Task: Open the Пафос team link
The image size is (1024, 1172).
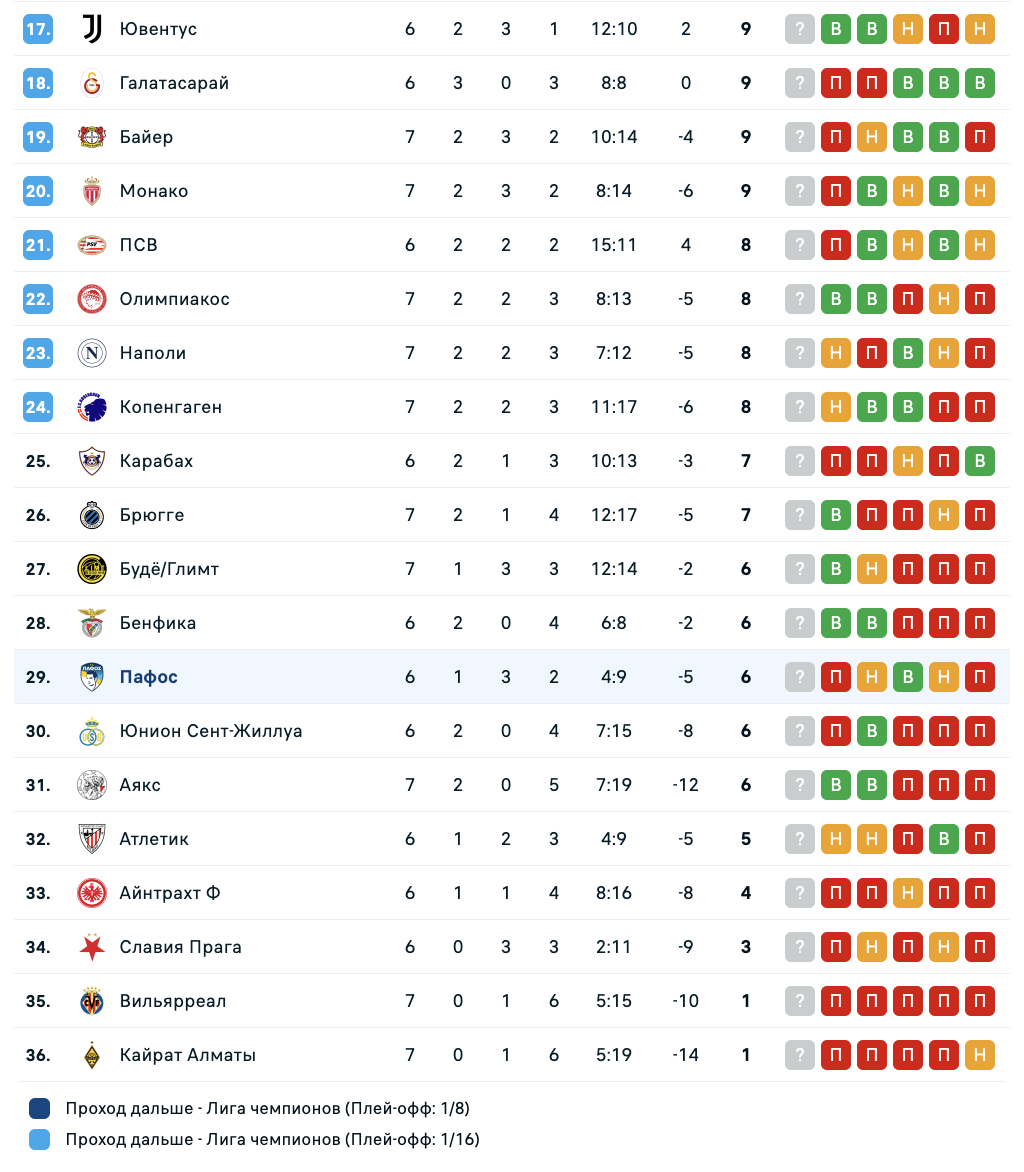Action: pyautogui.click(x=148, y=677)
